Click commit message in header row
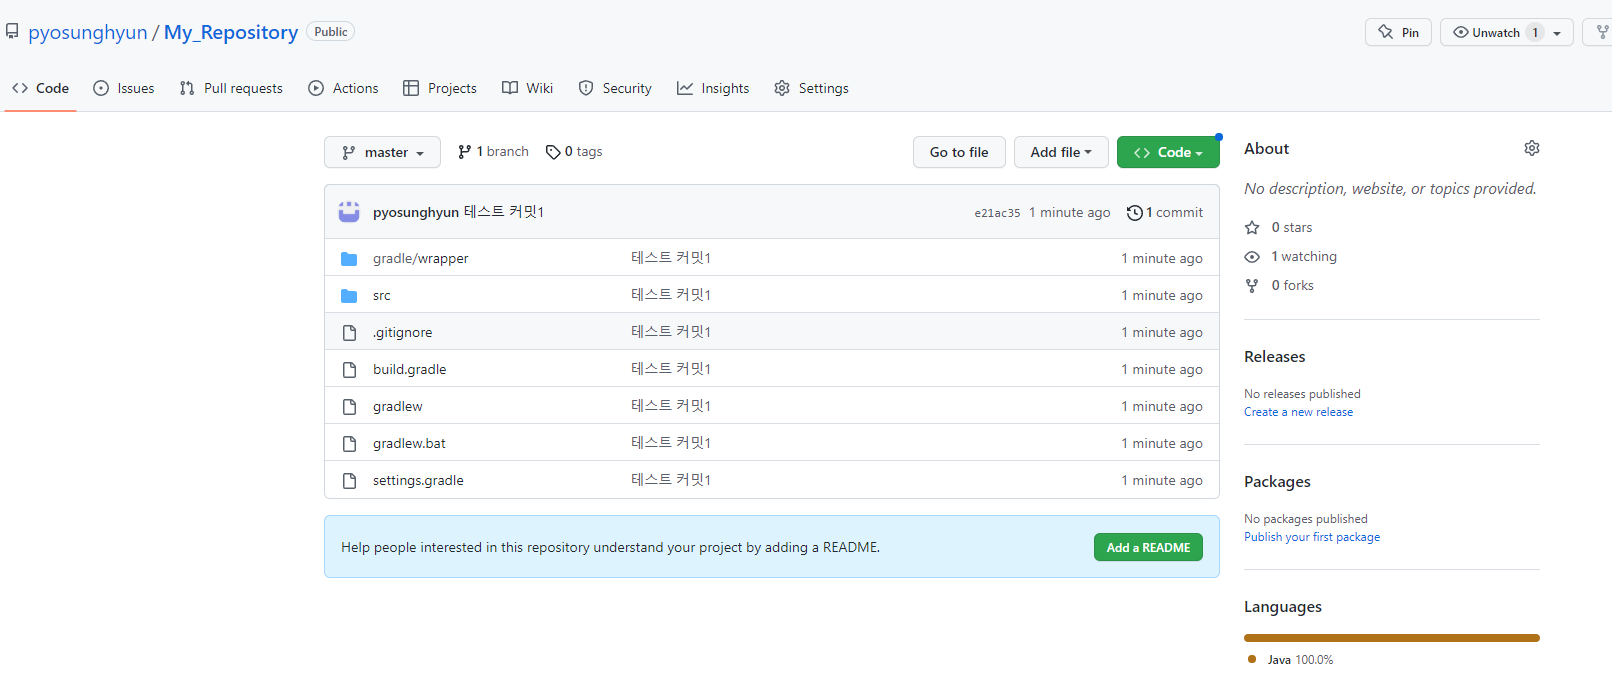Image resolution: width=1612 pixels, height=697 pixels. tap(504, 212)
